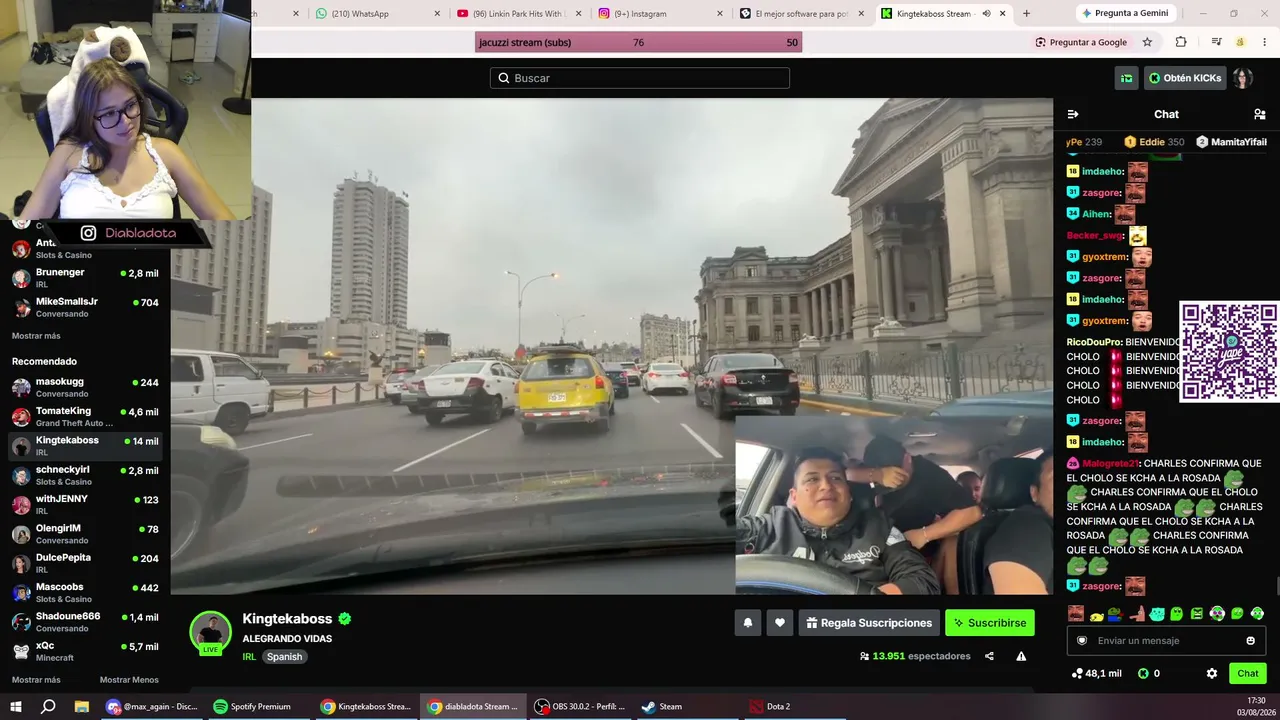Viewport: 1280px width, 720px height.
Task: Report the stream via warning triangle icon
Action: 1021,656
